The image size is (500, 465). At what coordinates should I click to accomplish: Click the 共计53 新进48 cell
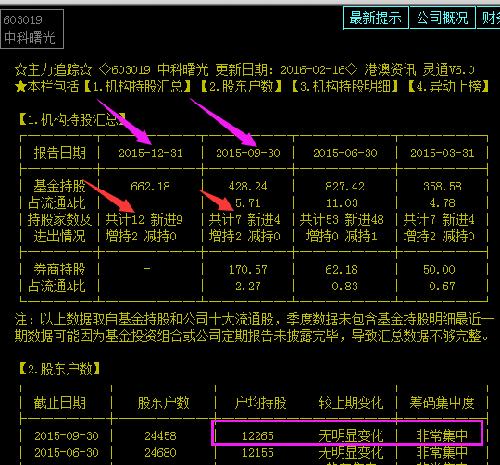[x=341, y=220]
